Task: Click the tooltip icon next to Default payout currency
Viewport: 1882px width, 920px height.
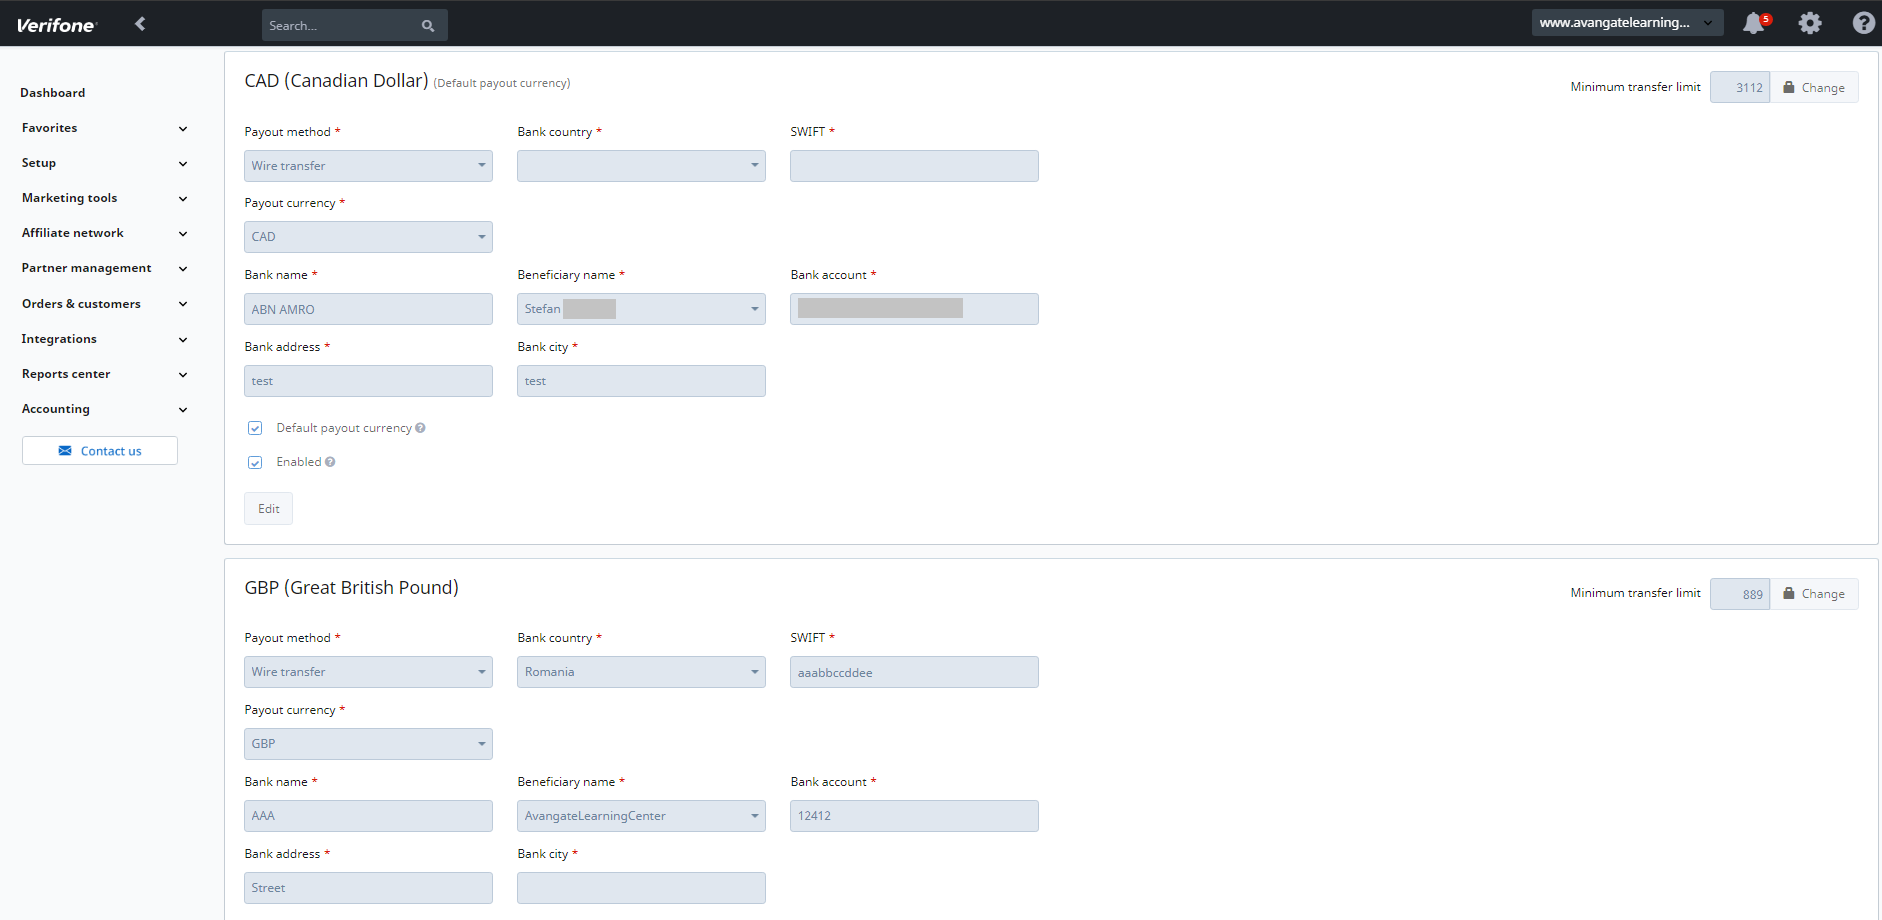Action: coord(420,427)
